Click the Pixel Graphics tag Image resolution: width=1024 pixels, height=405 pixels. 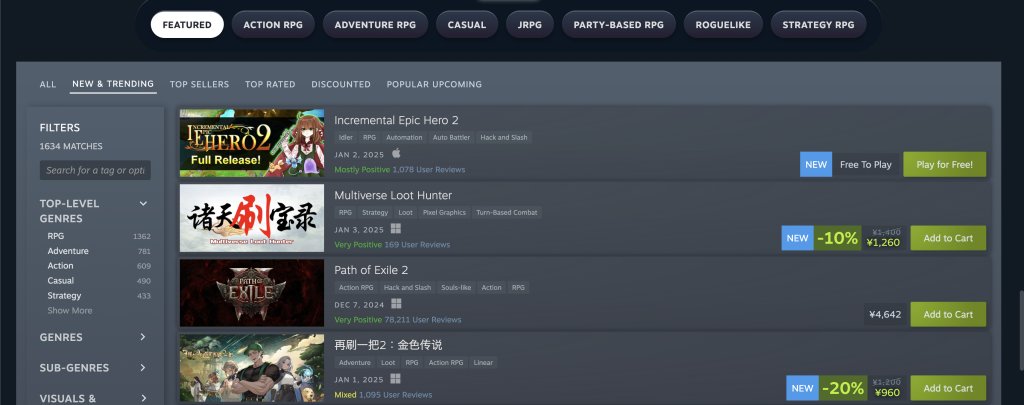click(444, 213)
